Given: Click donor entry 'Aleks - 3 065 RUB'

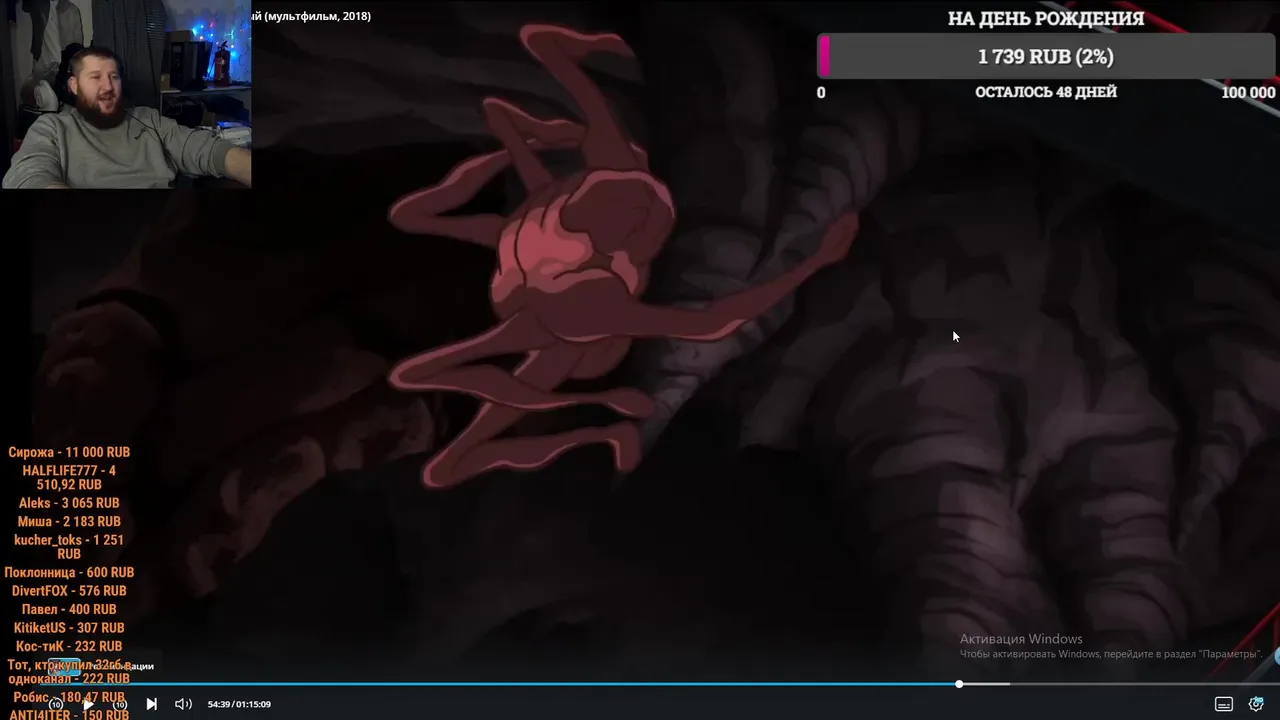Looking at the screenshot, I should coord(69,503).
